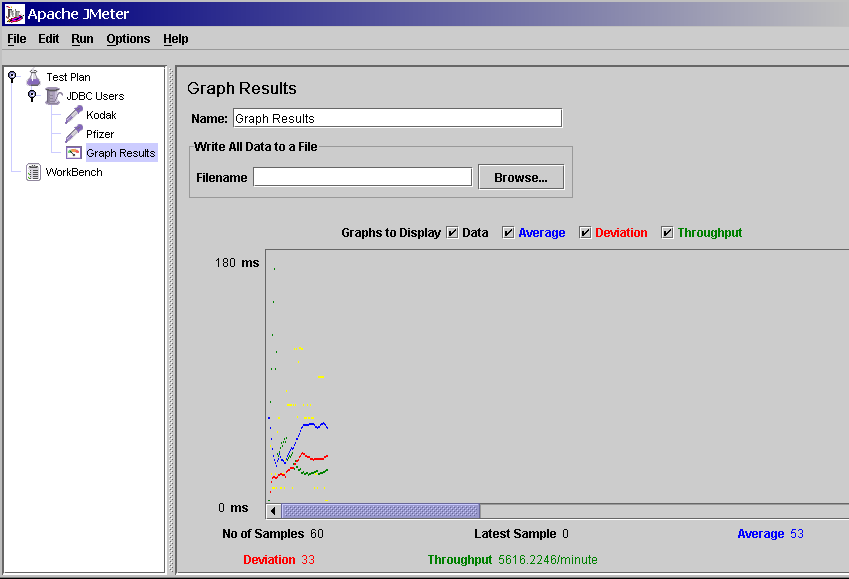The image size is (849, 579).
Task: Click the Graph Results listener icon
Action: click(73, 153)
